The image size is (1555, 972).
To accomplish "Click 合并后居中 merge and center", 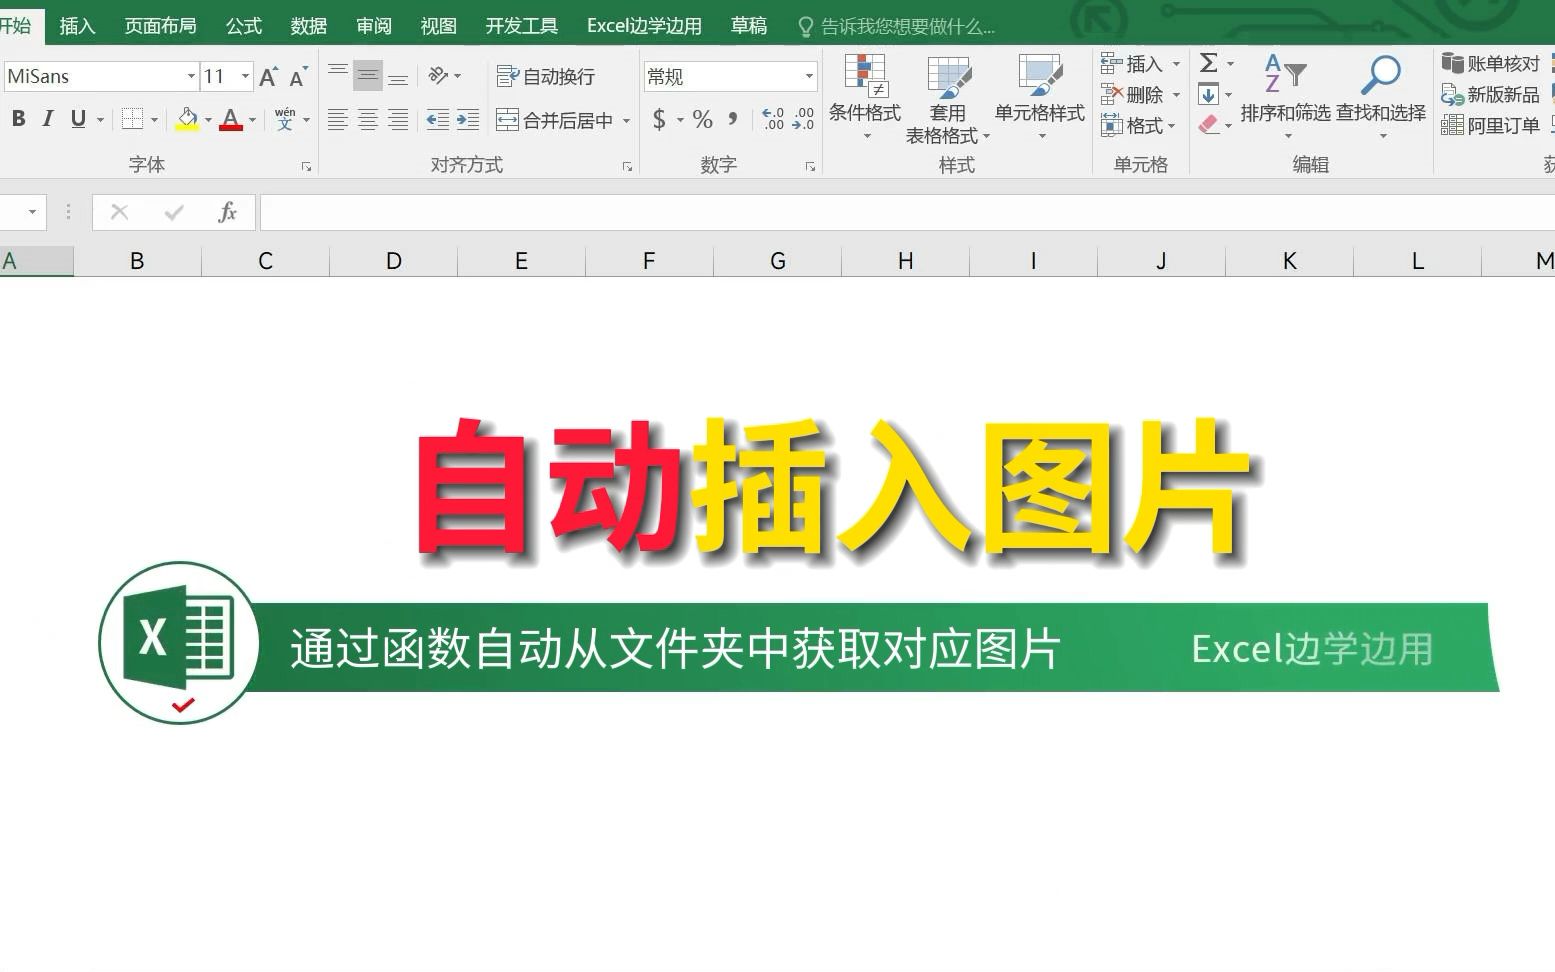I will 555,120.
